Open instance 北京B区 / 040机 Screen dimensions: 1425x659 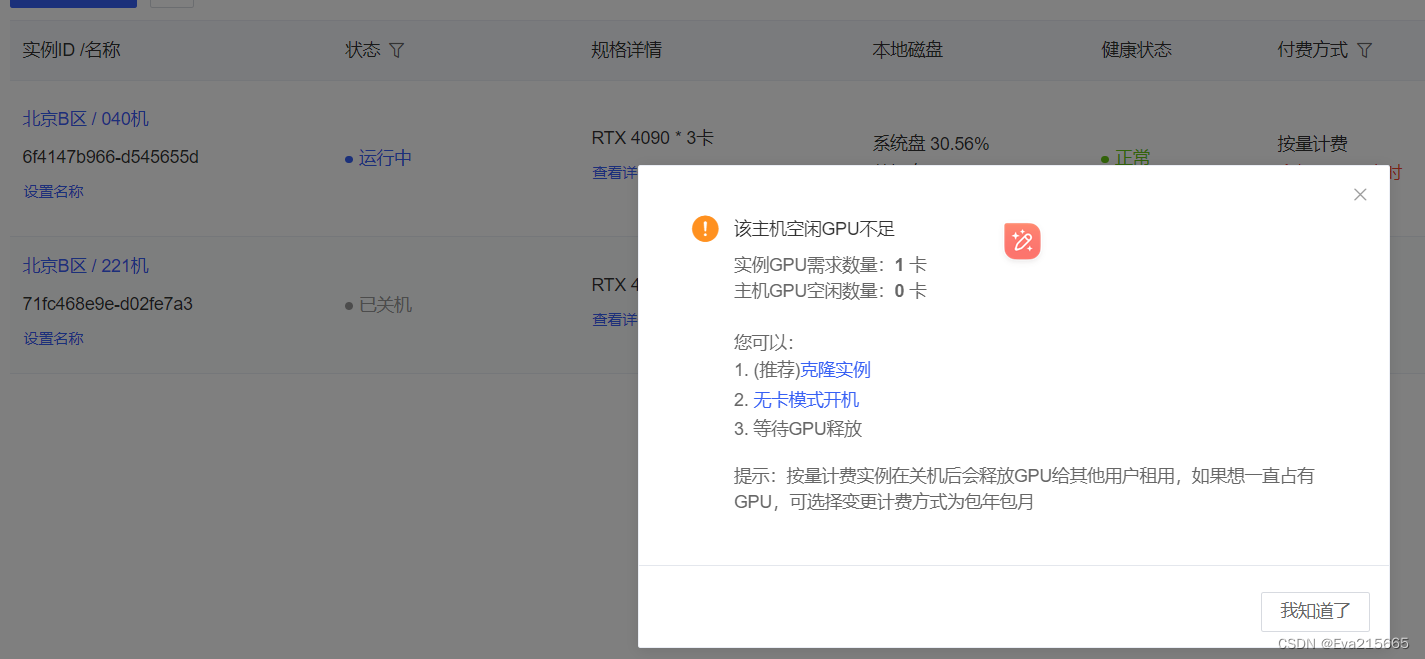(86, 119)
